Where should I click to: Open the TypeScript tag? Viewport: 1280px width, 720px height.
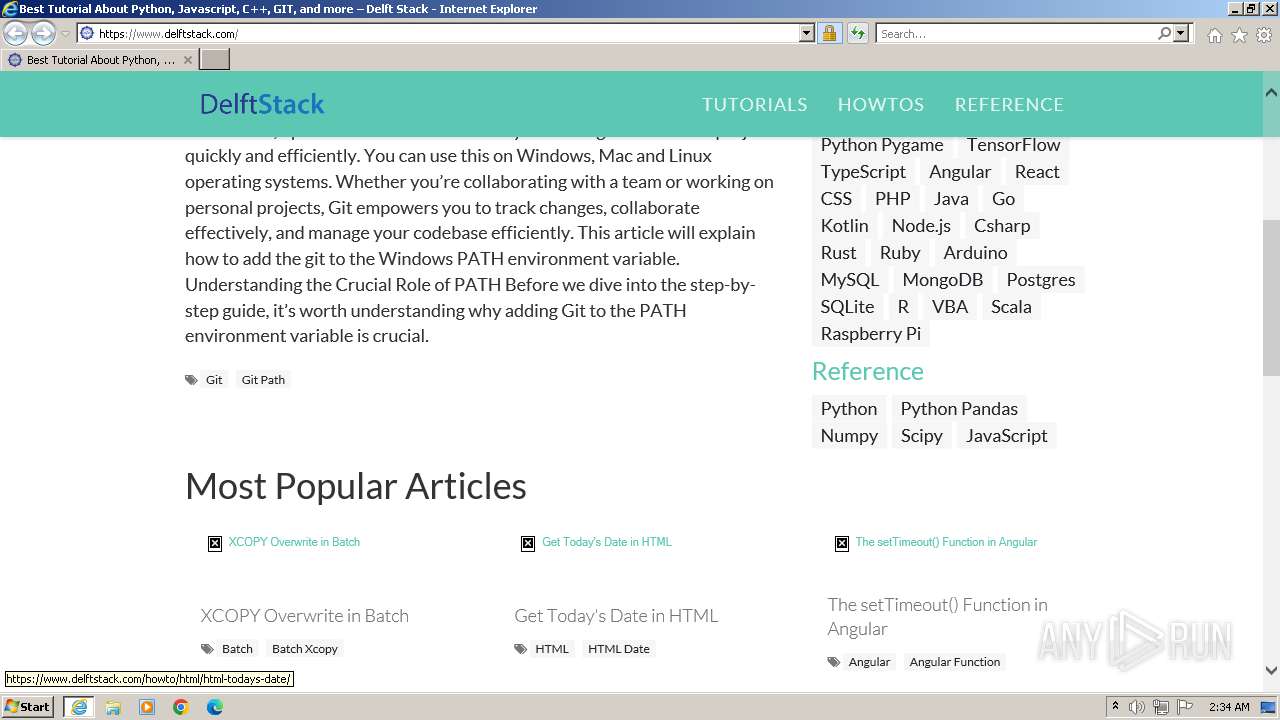click(863, 172)
